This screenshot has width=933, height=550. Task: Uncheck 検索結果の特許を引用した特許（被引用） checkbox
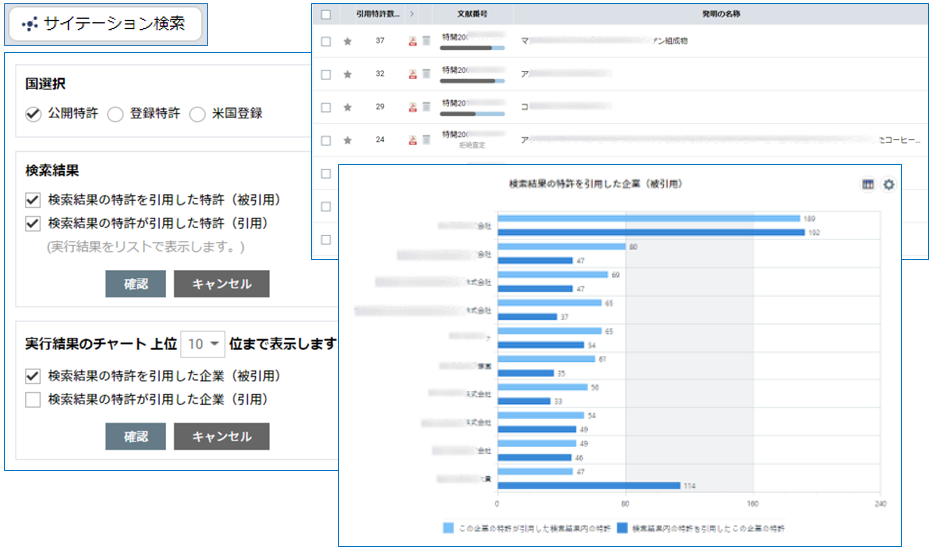click(33, 200)
